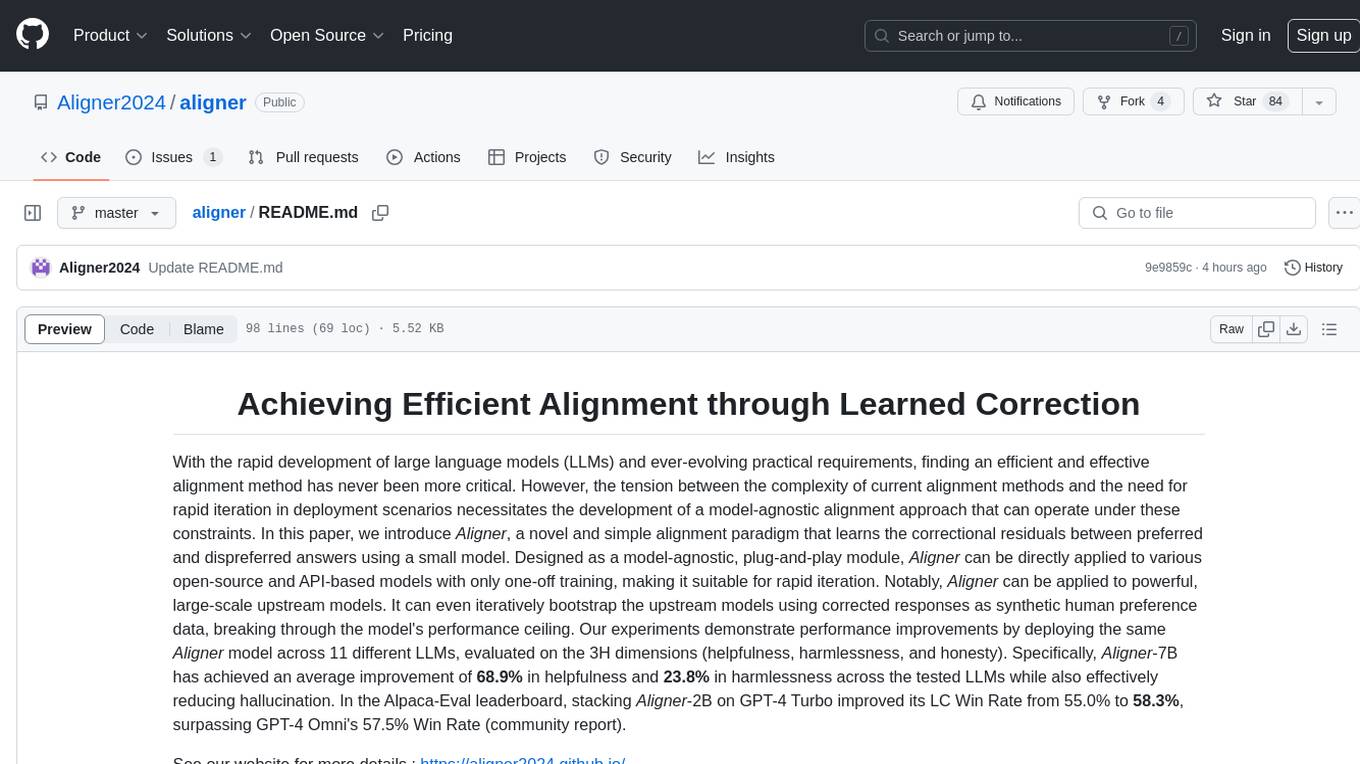Open the Aligner2024 commit author avatar
1360x764 pixels.
point(41,267)
